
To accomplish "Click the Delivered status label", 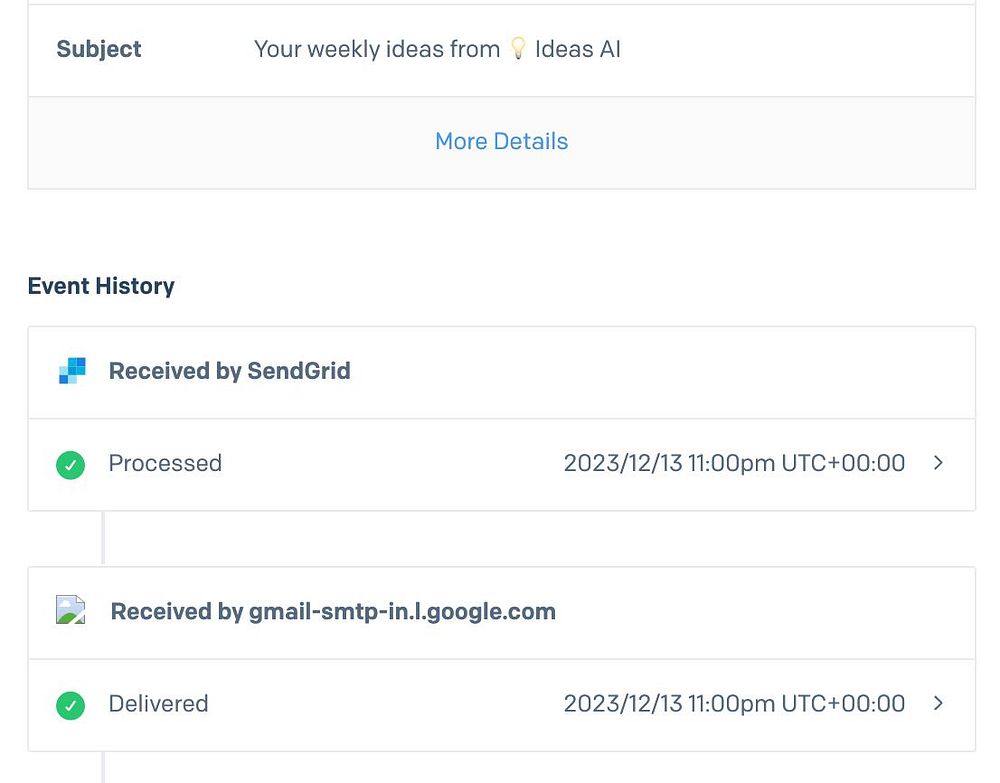I will click(x=158, y=703).
